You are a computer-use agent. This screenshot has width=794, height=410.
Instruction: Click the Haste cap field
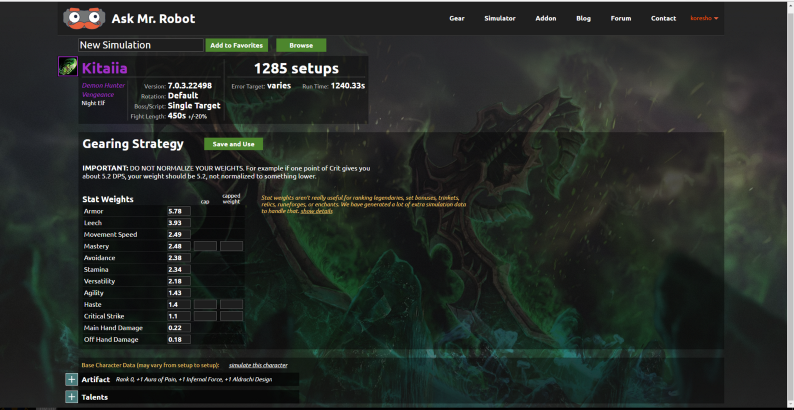pyautogui.click(x=205, y=304)
